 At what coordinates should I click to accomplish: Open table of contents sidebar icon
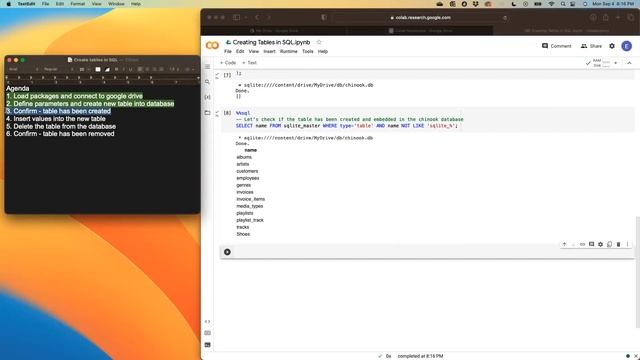(207, 67)
